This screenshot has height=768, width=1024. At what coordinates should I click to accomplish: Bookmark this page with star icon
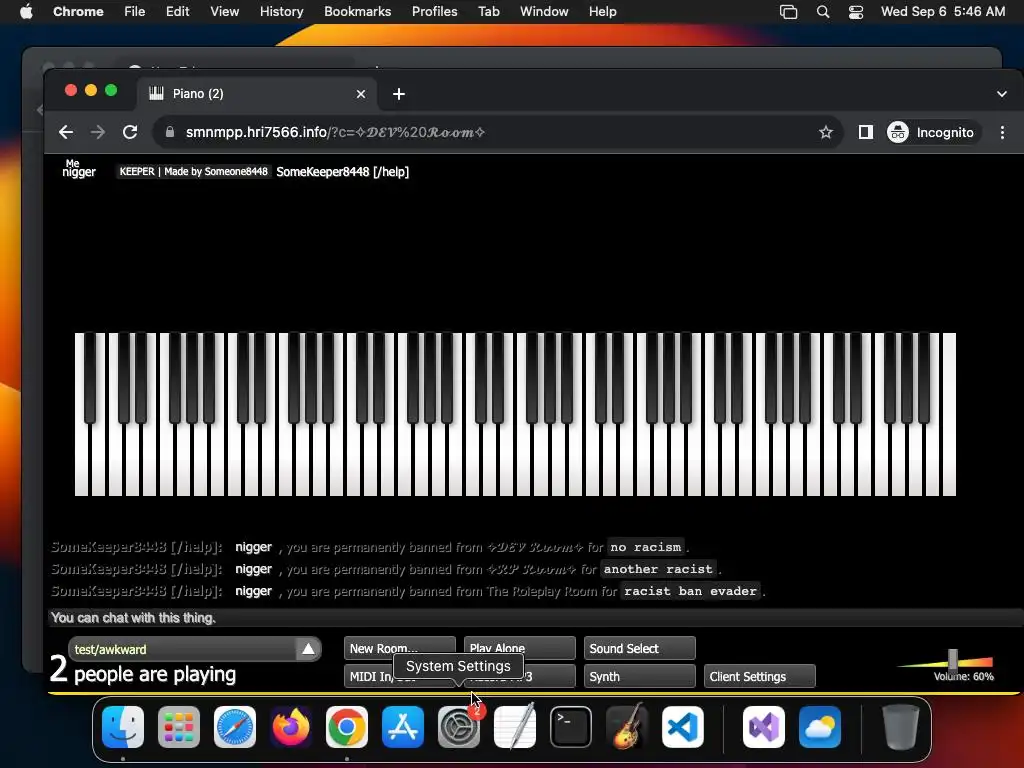[x=825, y=133]
